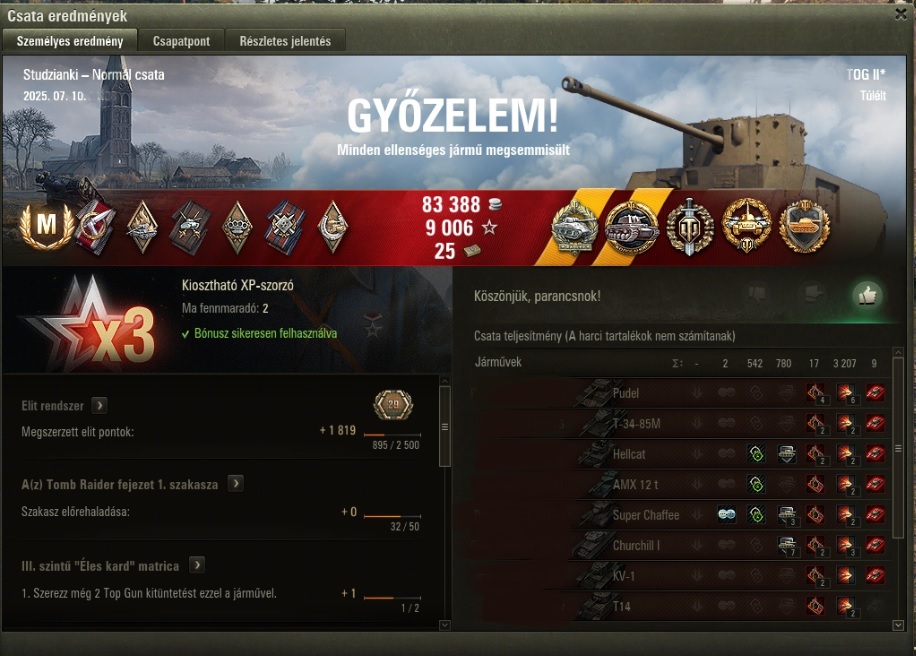Click the level 29 elite badge
The image size is (916, 656).
coord(393,404)
